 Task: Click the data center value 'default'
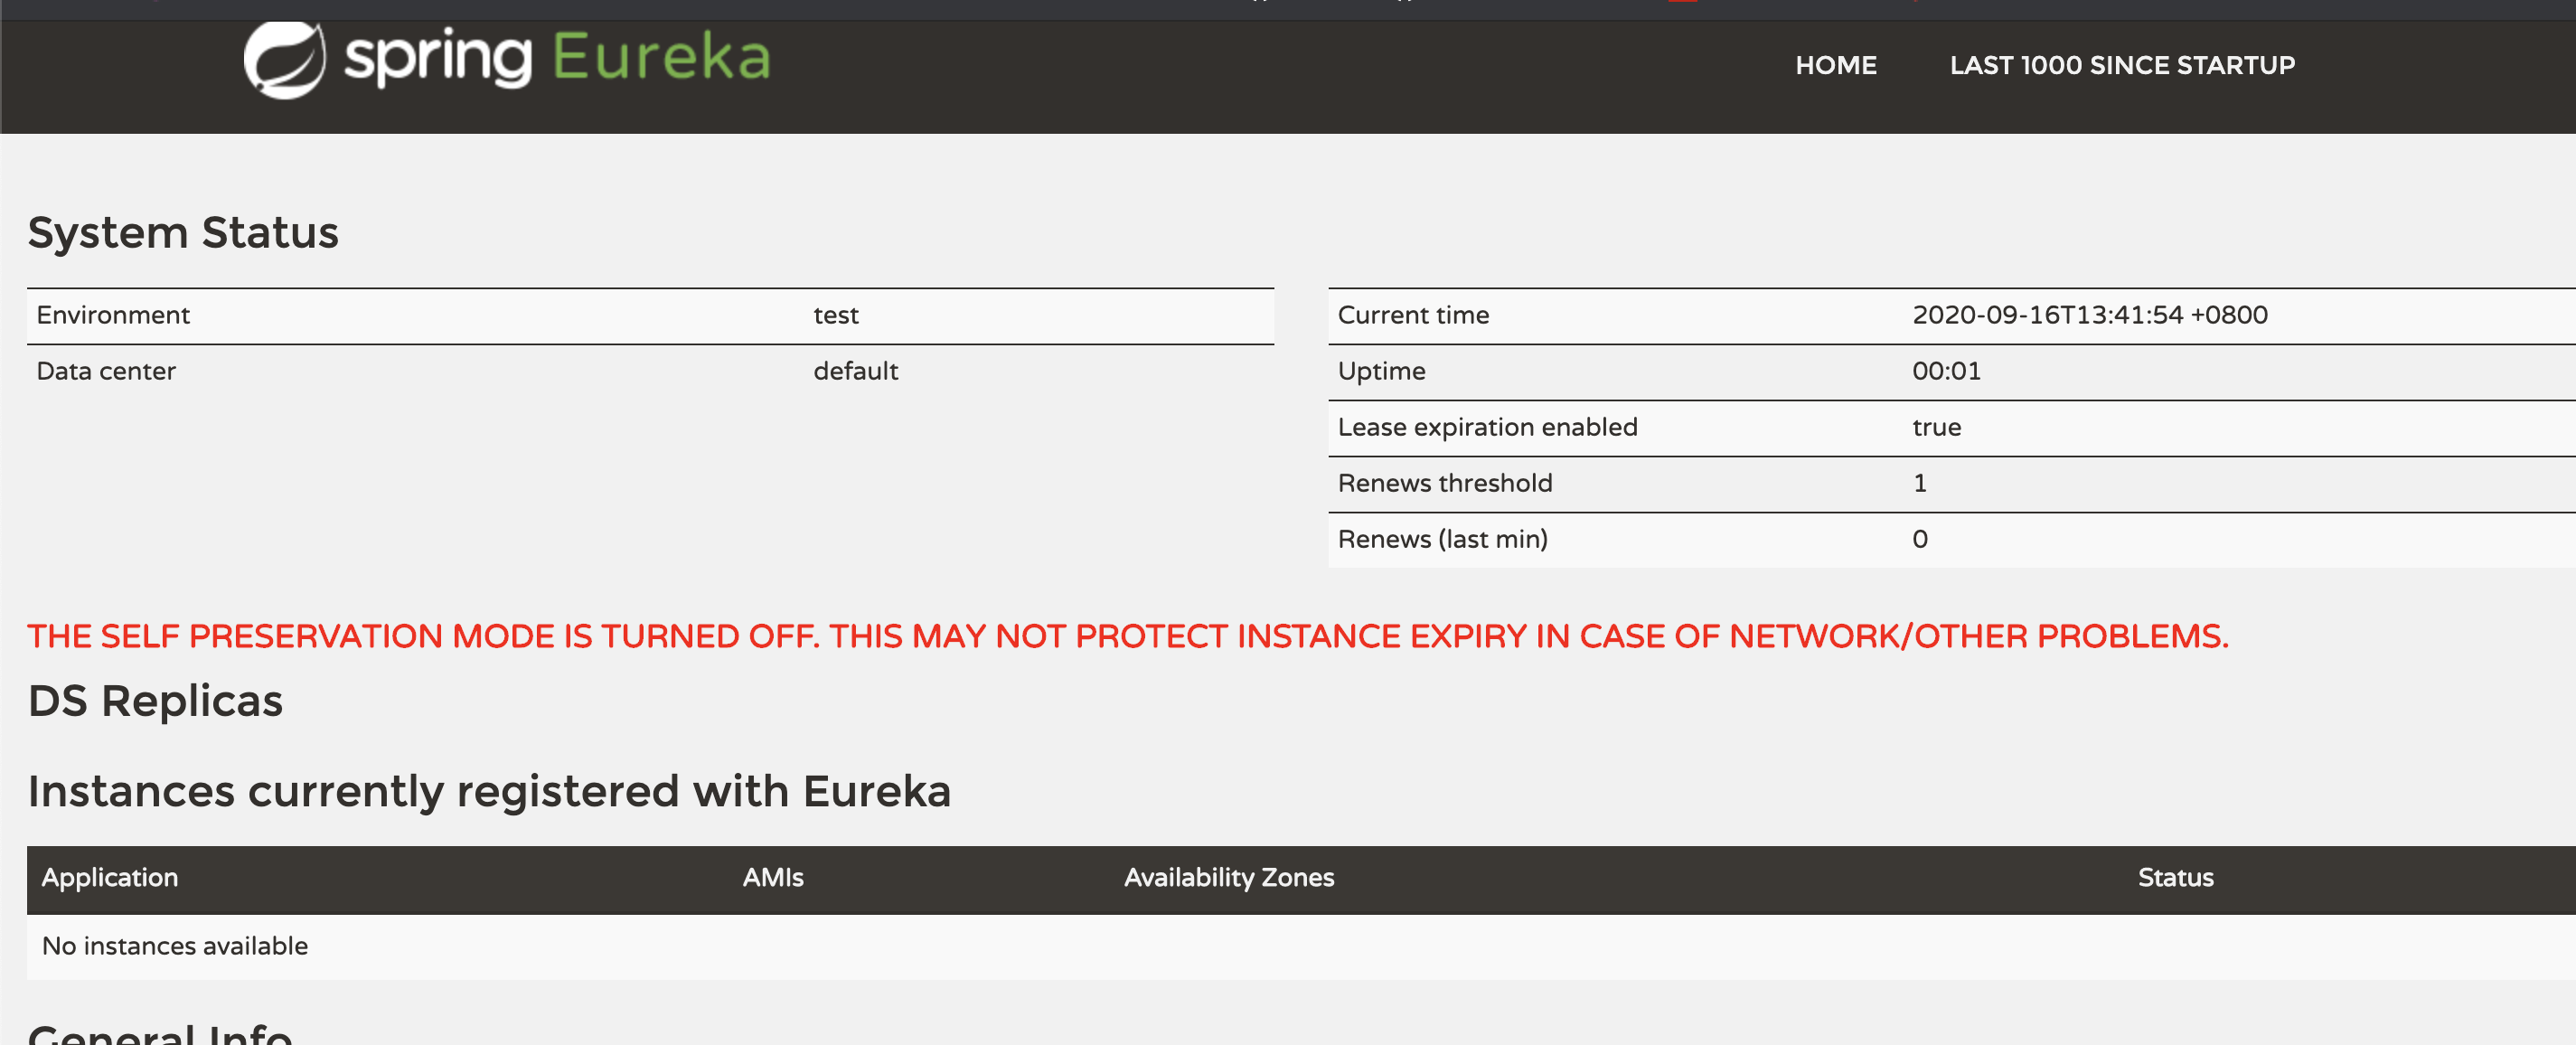[x=855, y=371]
